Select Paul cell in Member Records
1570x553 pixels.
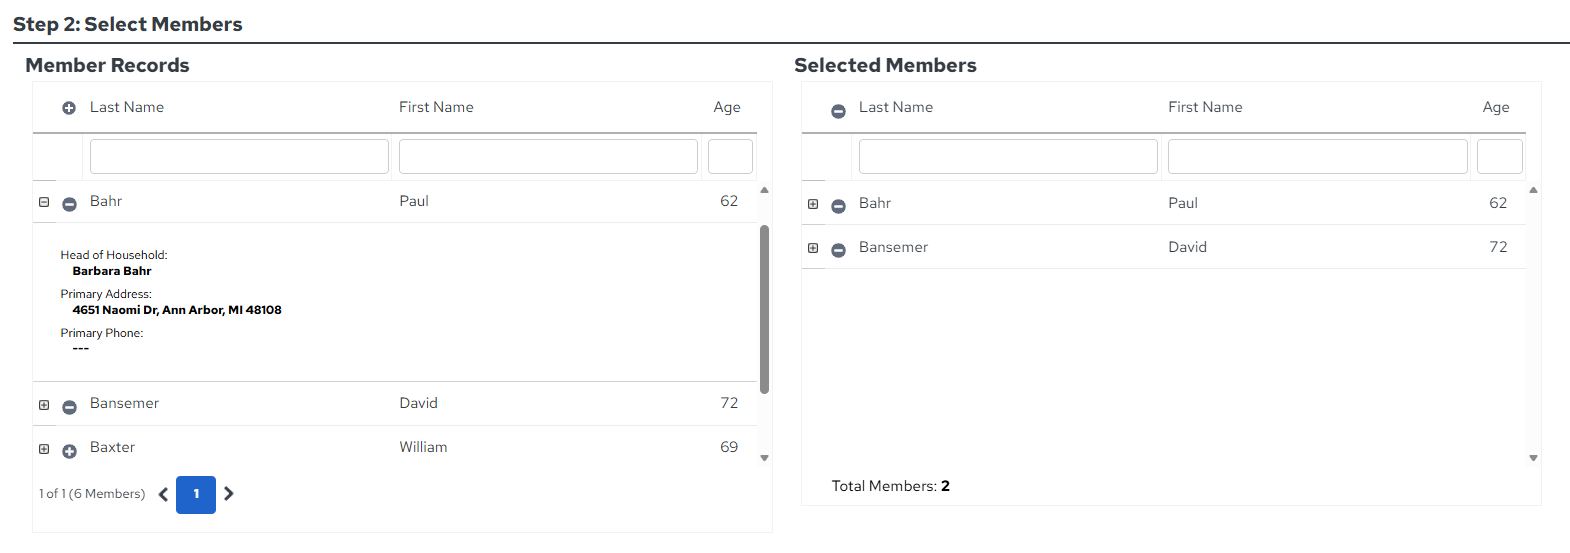click(x=414, y=201)
